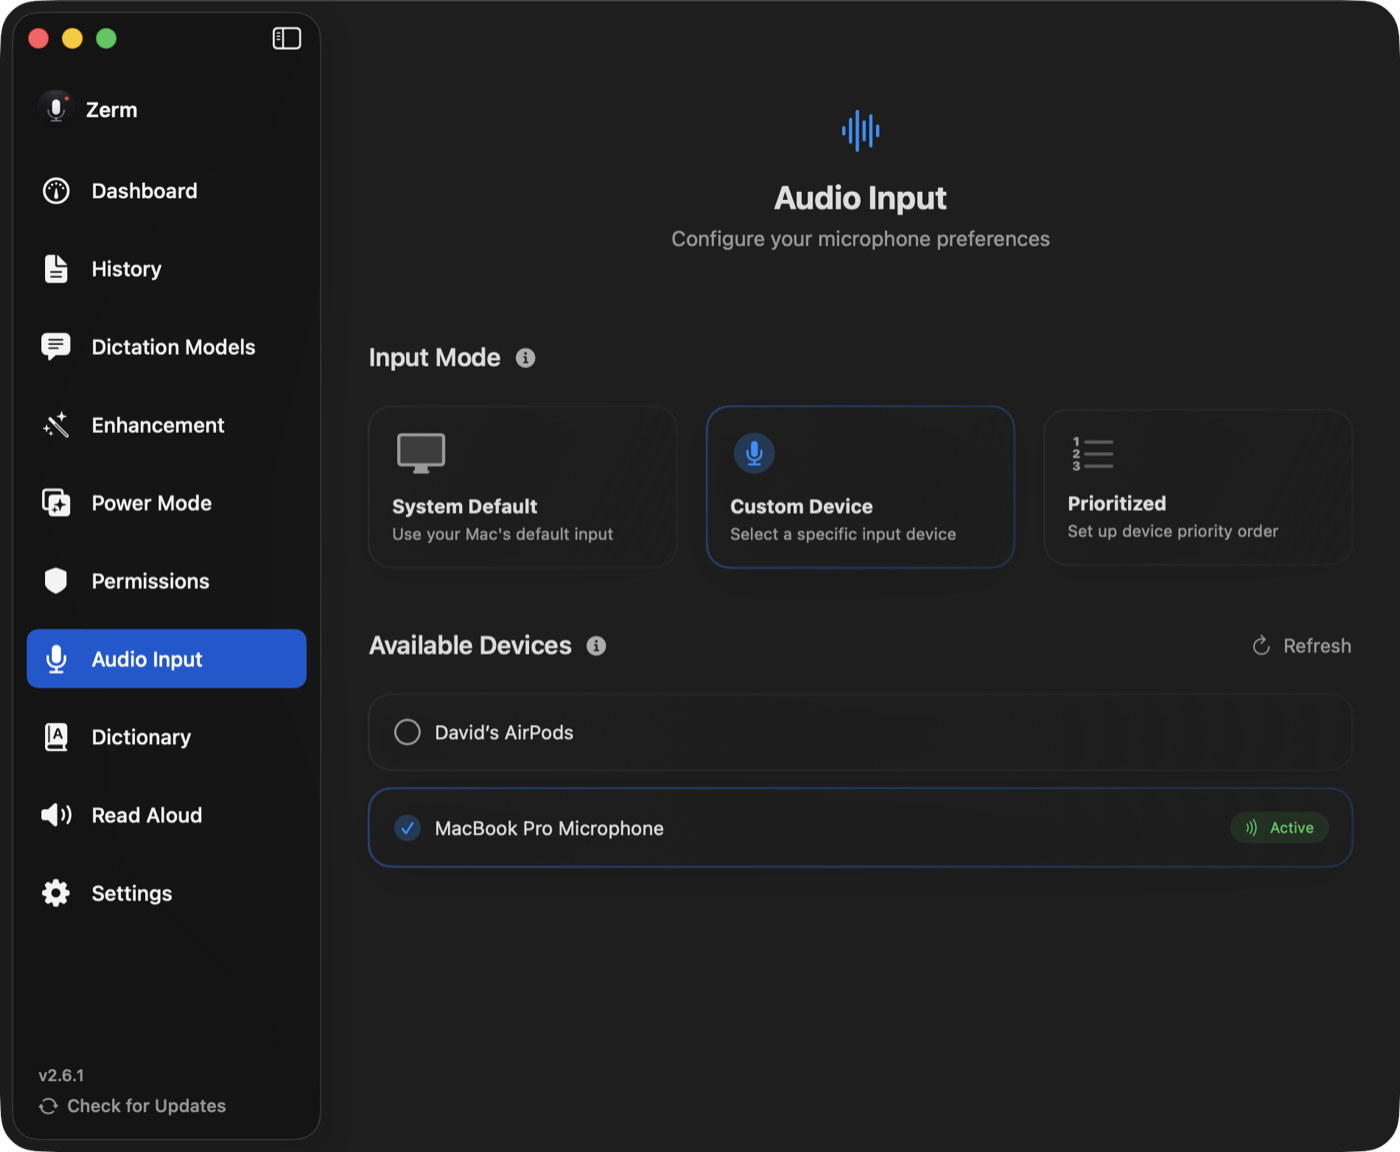Click the Zerm app name text
The width and height of the screenshot is (1400, 1152).
pos(112,110)
